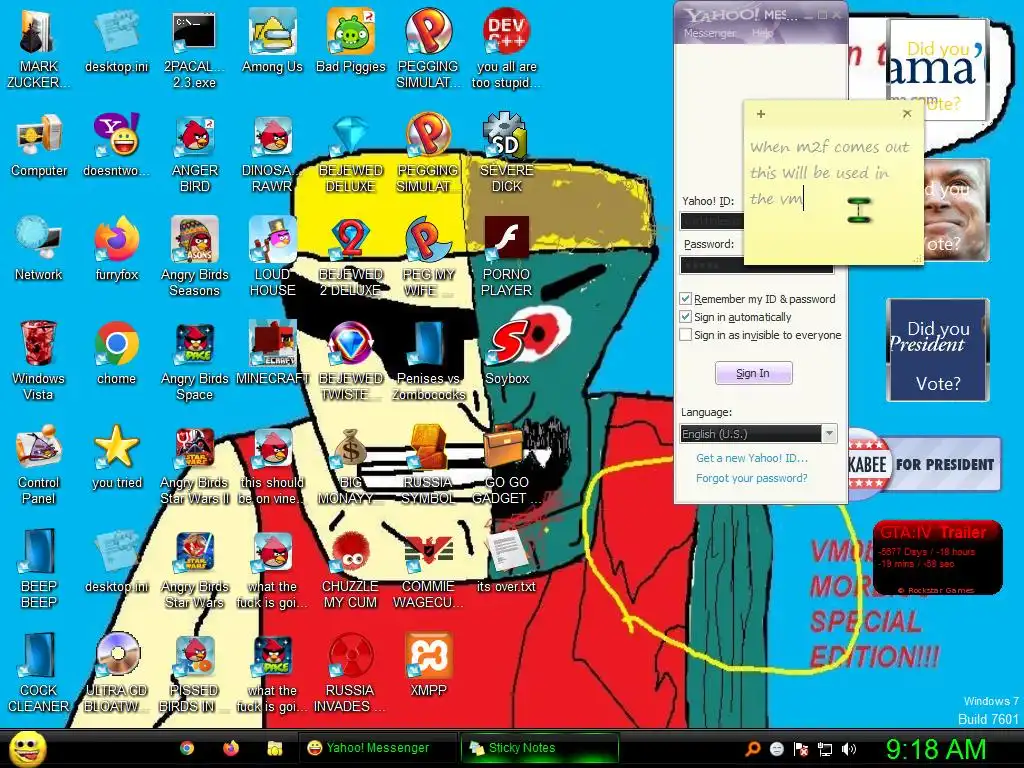Toggle Remember my ID & password
This screenshot has width=1024, height=768.
685,299
